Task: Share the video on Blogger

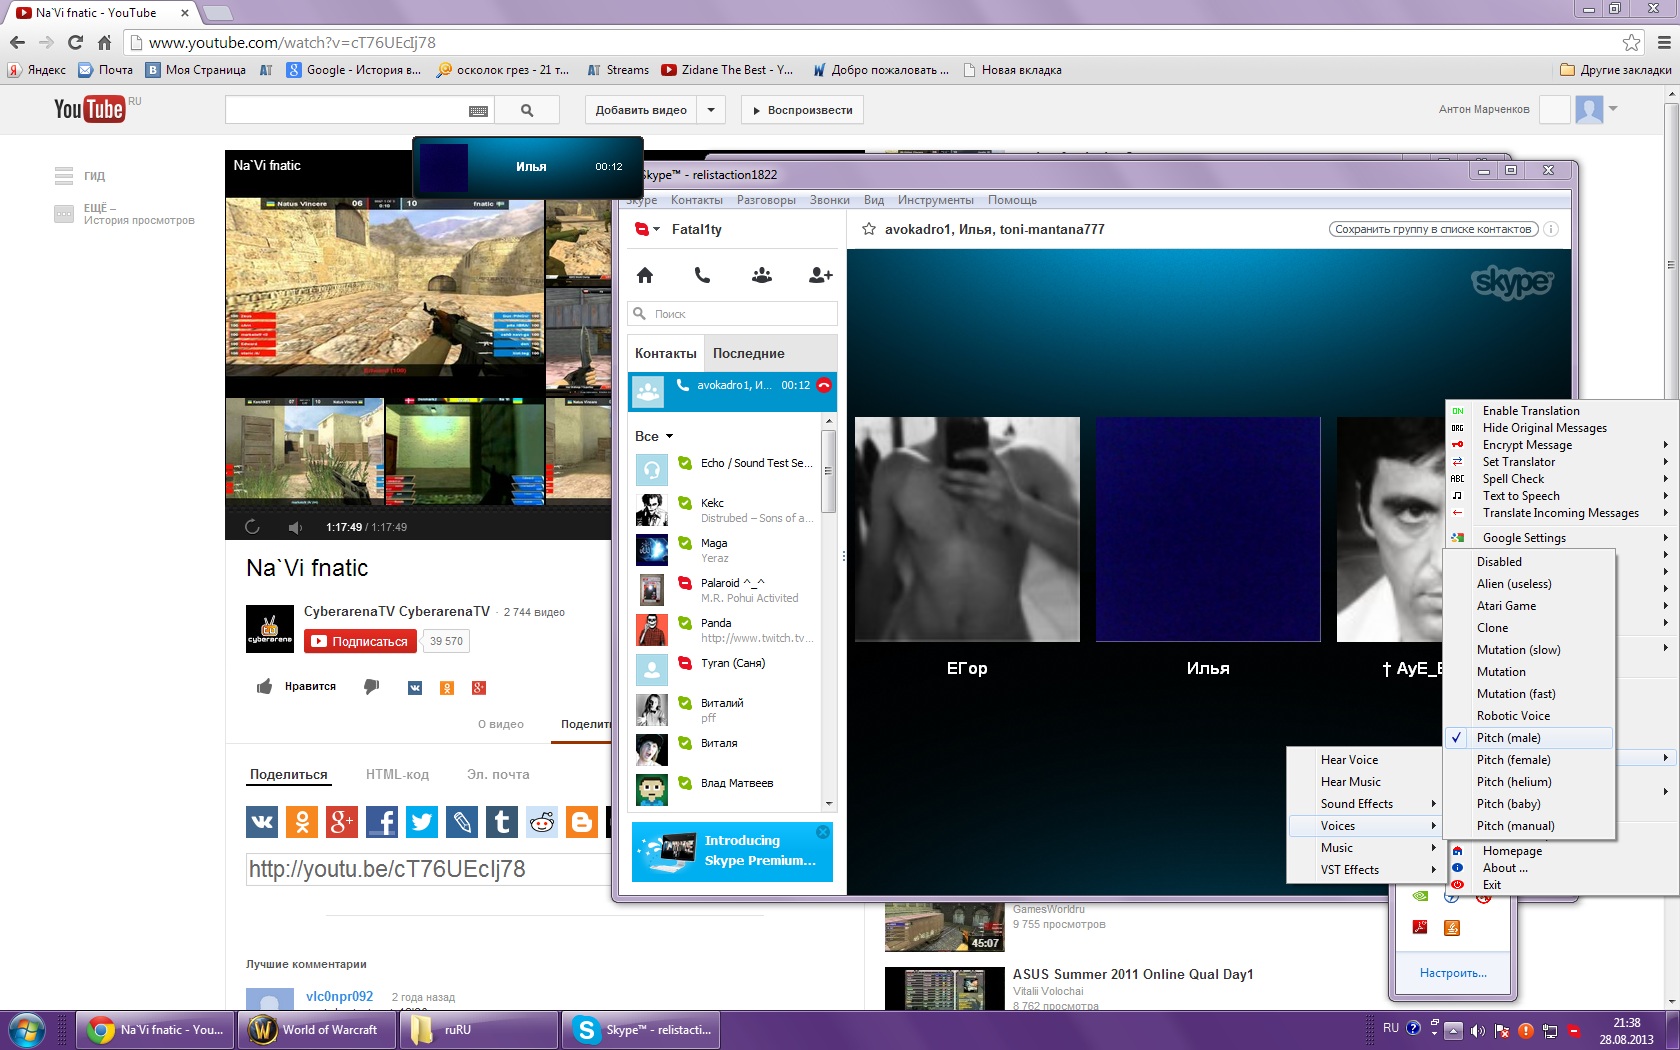Action: point(582,822)
